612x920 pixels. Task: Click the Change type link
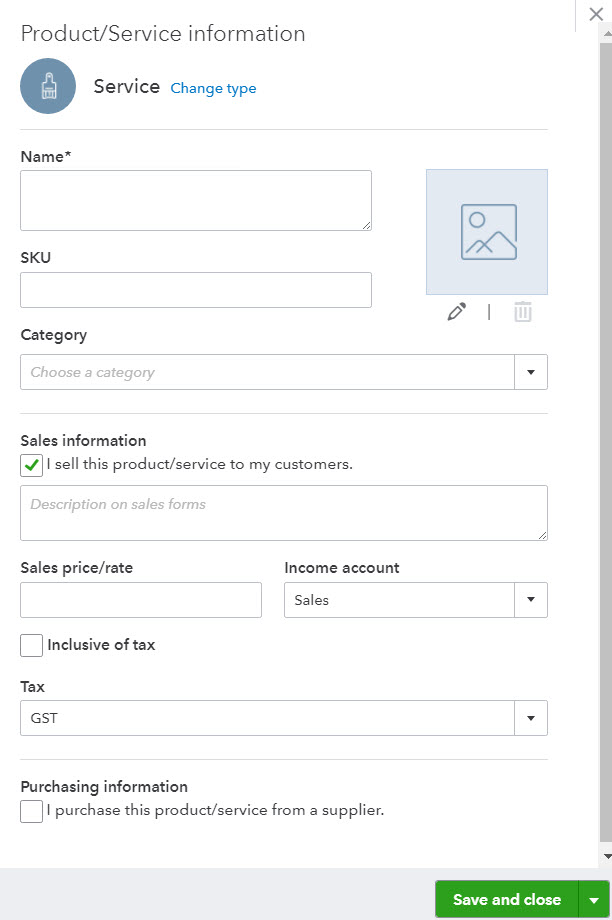(x=213, y=88)
